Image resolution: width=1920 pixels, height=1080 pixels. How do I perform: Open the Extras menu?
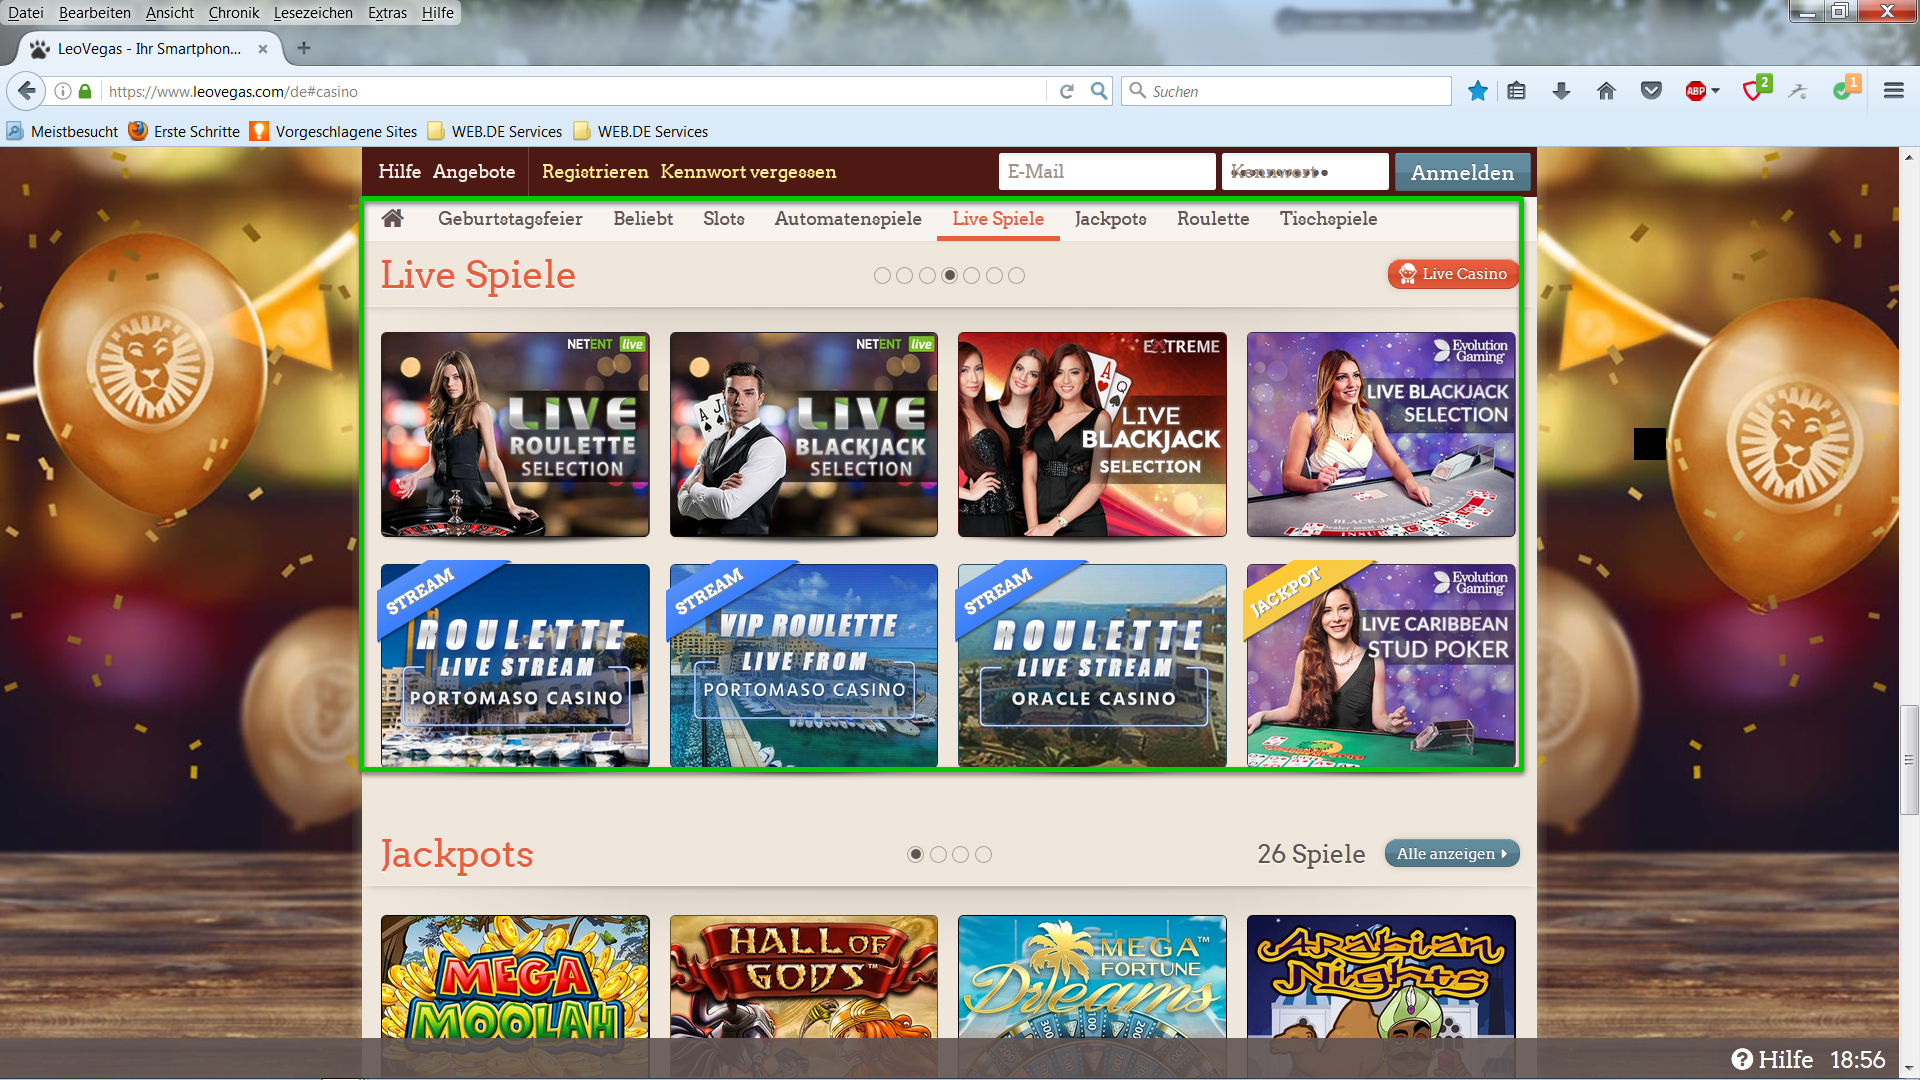point(387,12)
